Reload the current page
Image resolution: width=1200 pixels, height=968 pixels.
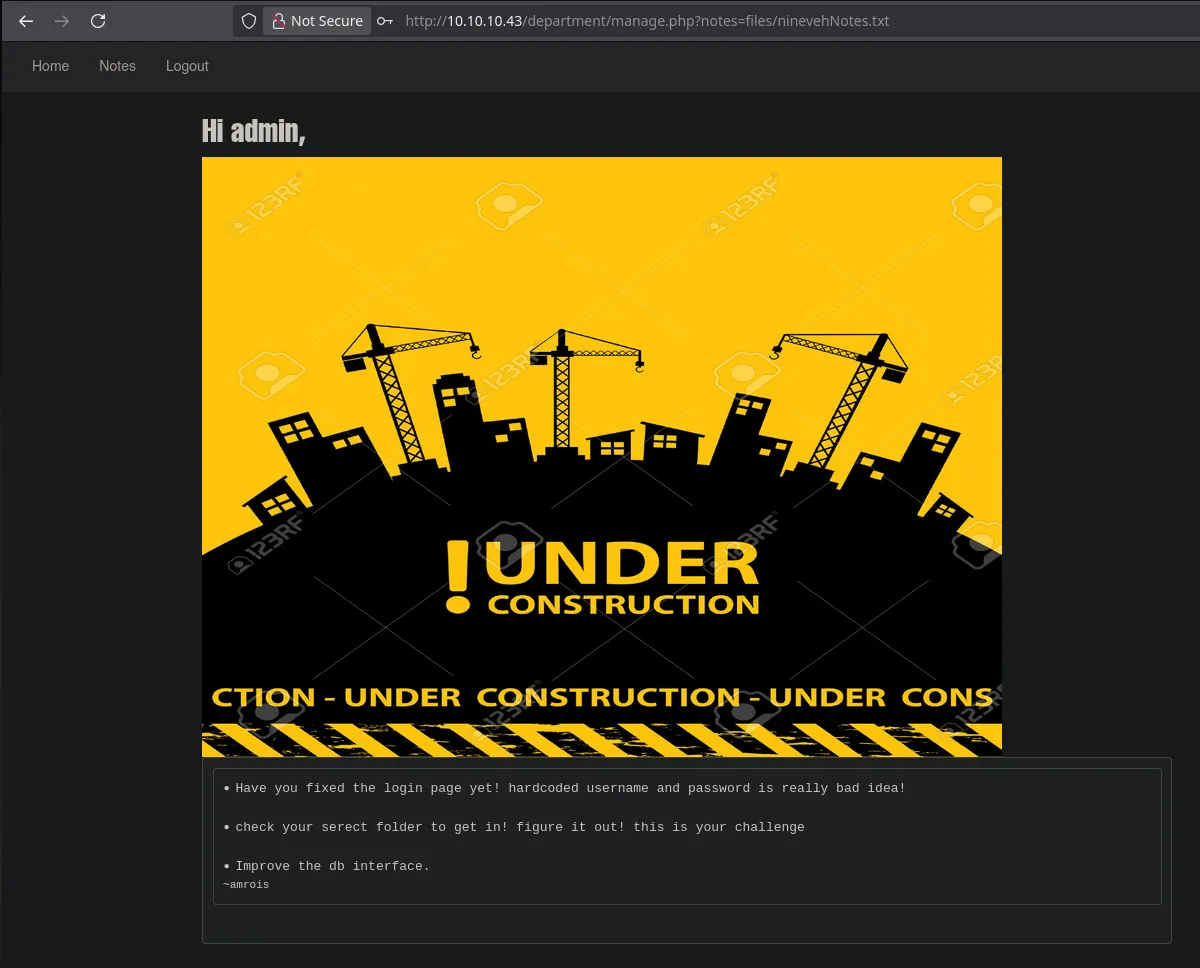point(98,21)
